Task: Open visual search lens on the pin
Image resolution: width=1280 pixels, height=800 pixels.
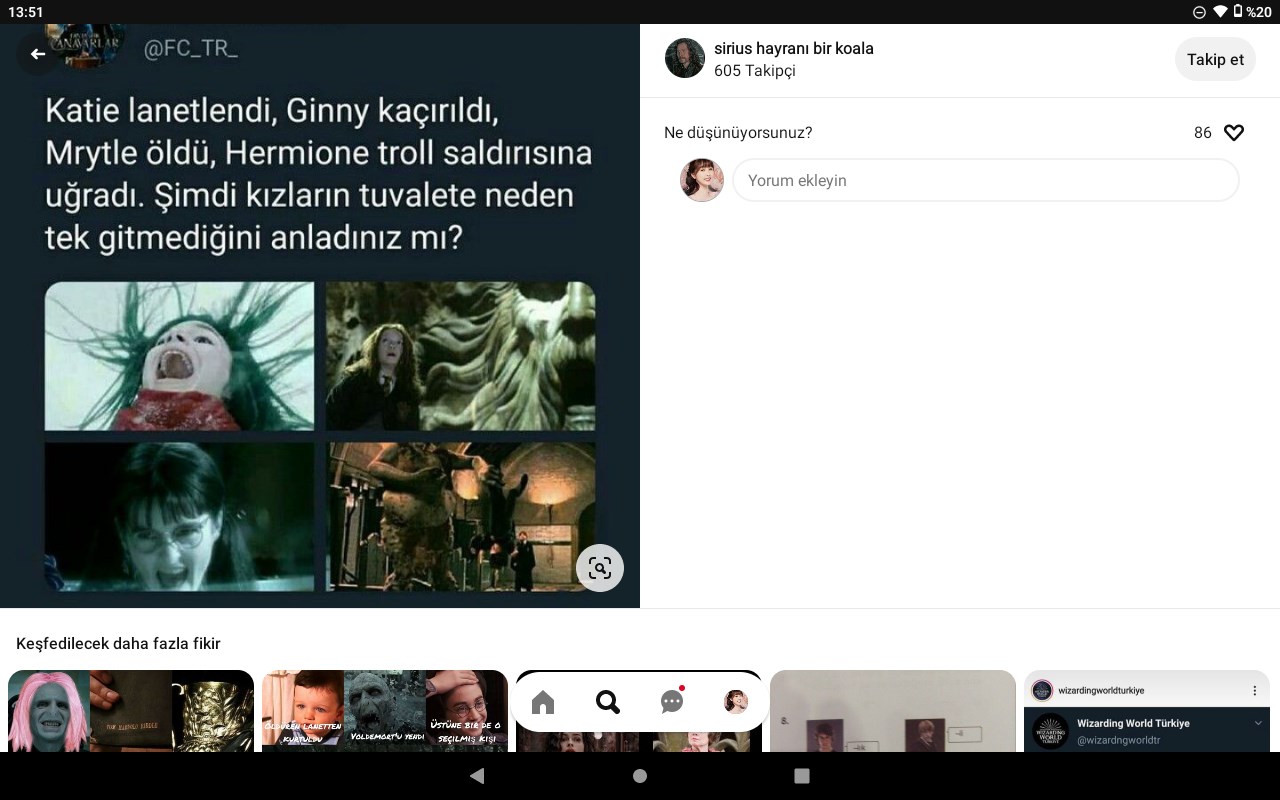Action: (600, 568)
